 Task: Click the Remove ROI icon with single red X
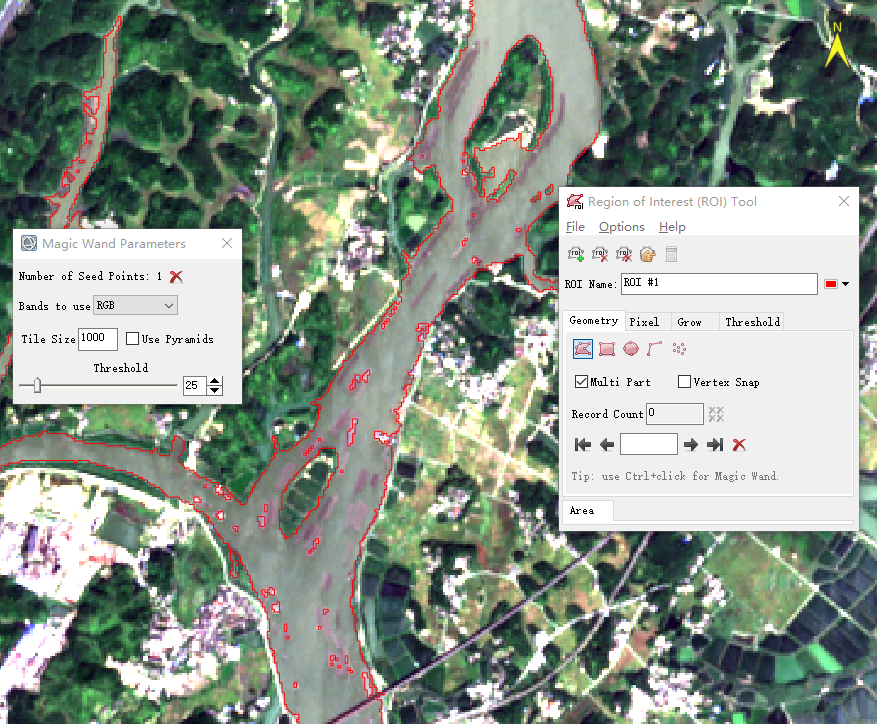pyautogui.click(x=600, y=255)
